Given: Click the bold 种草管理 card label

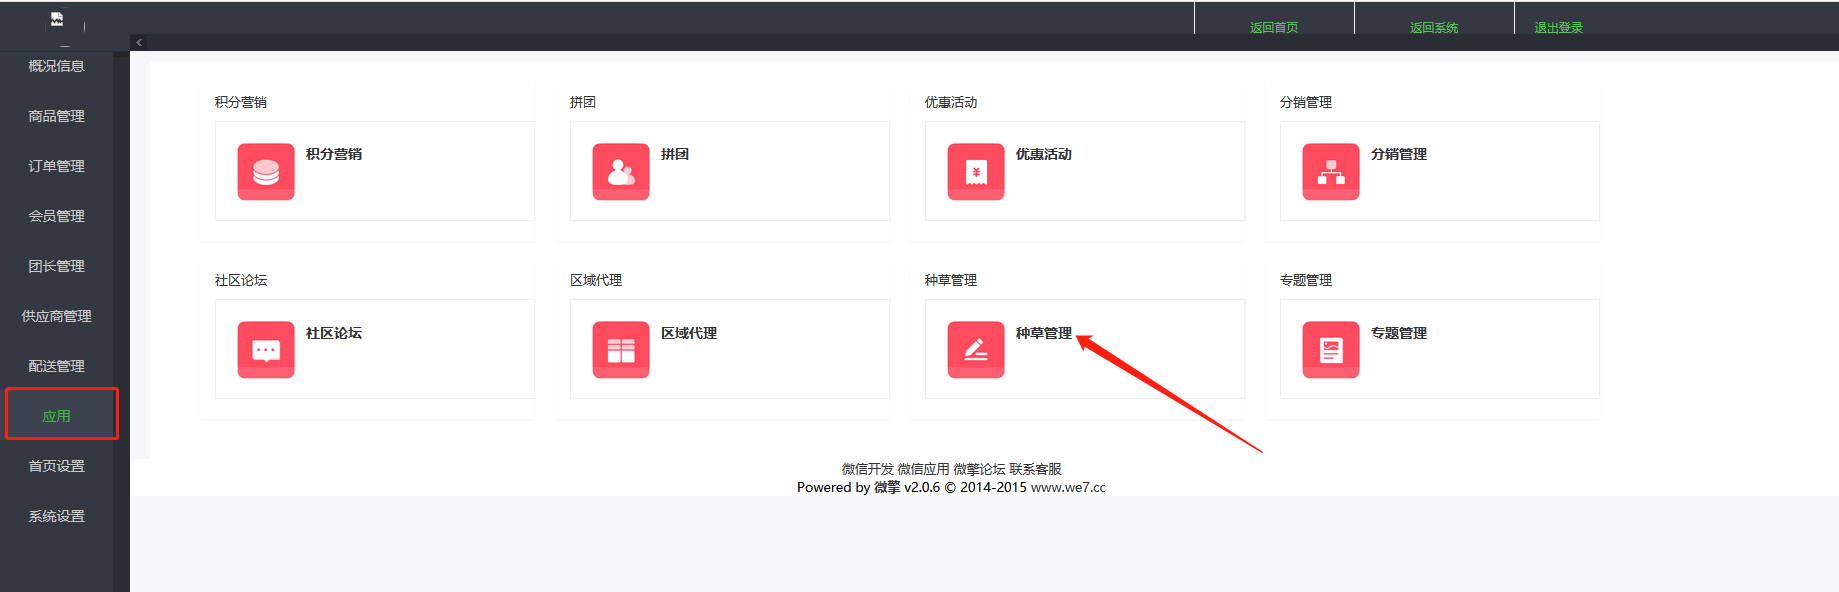Looking at the screenshot, I should pos(1044,333).
